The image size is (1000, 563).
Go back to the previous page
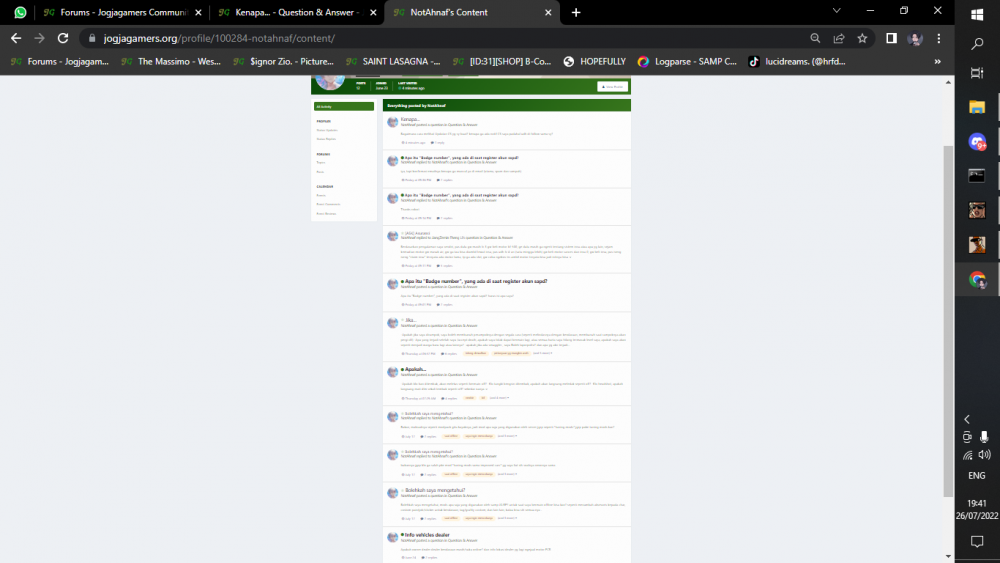16,38
